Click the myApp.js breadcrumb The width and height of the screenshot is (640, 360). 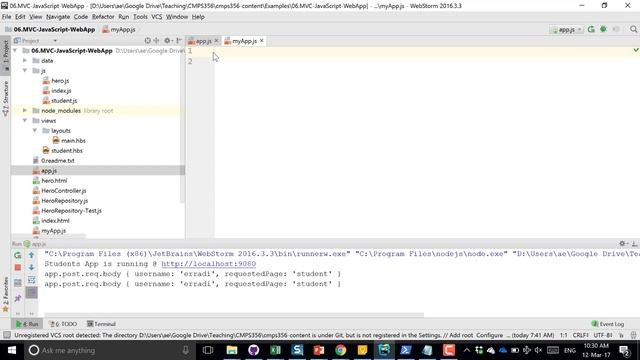pyautogui.click(x=119, y=29)
